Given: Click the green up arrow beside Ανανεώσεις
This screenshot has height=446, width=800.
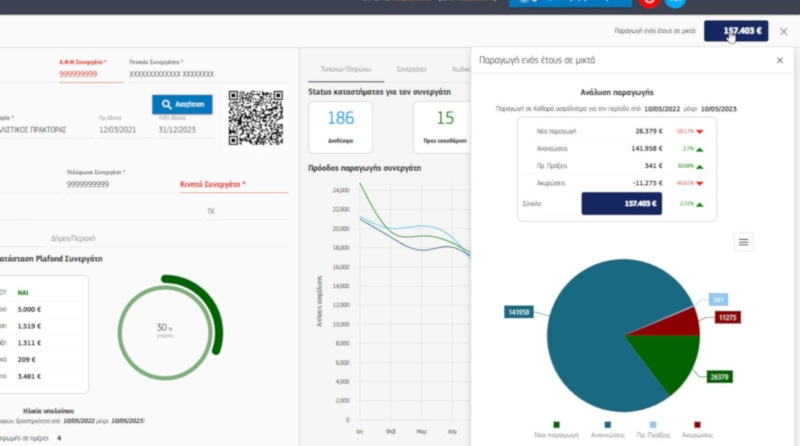Looking at the screenshot, I should point(699,148).
